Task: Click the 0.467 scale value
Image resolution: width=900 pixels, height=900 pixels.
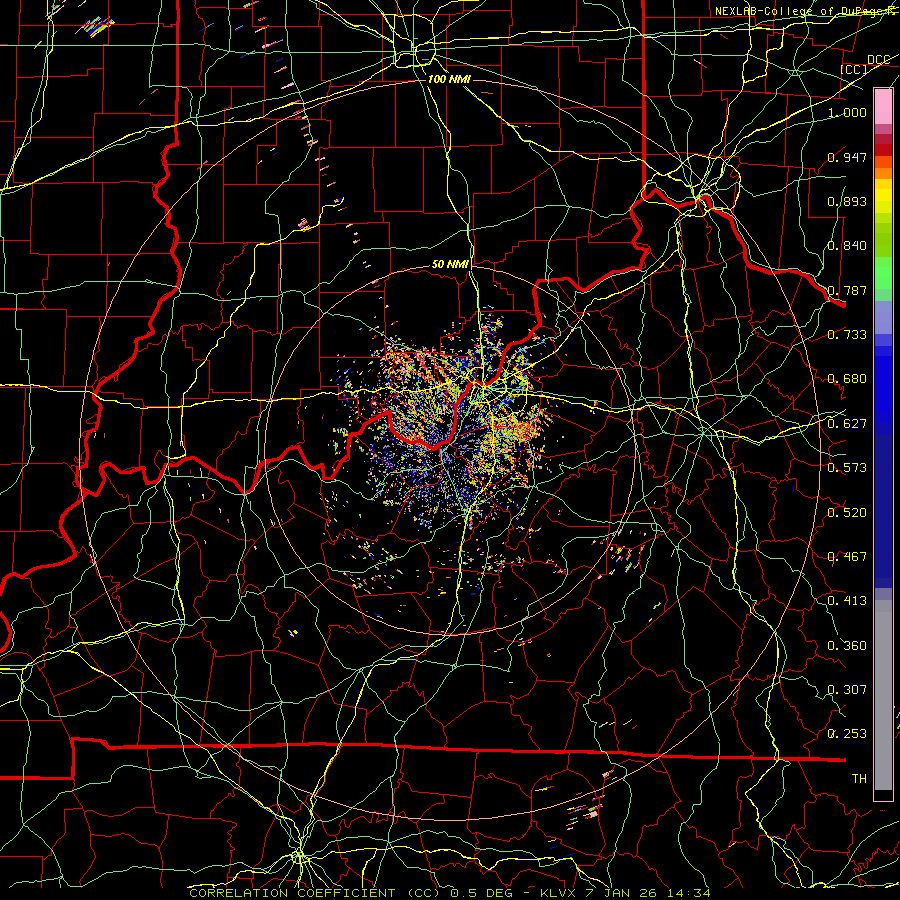Action: [847, 557]
